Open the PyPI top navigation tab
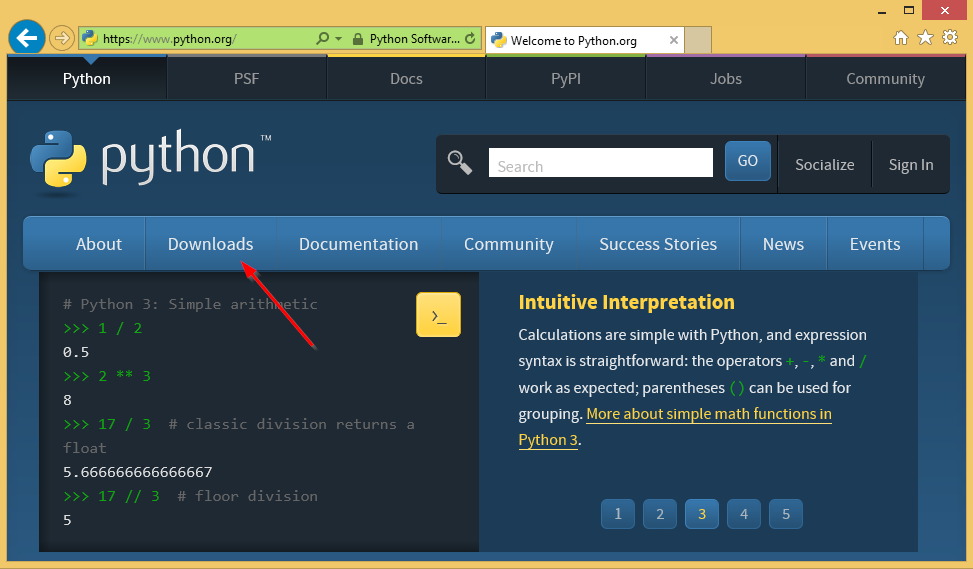973x569 pixels. [x=566, y=78]
